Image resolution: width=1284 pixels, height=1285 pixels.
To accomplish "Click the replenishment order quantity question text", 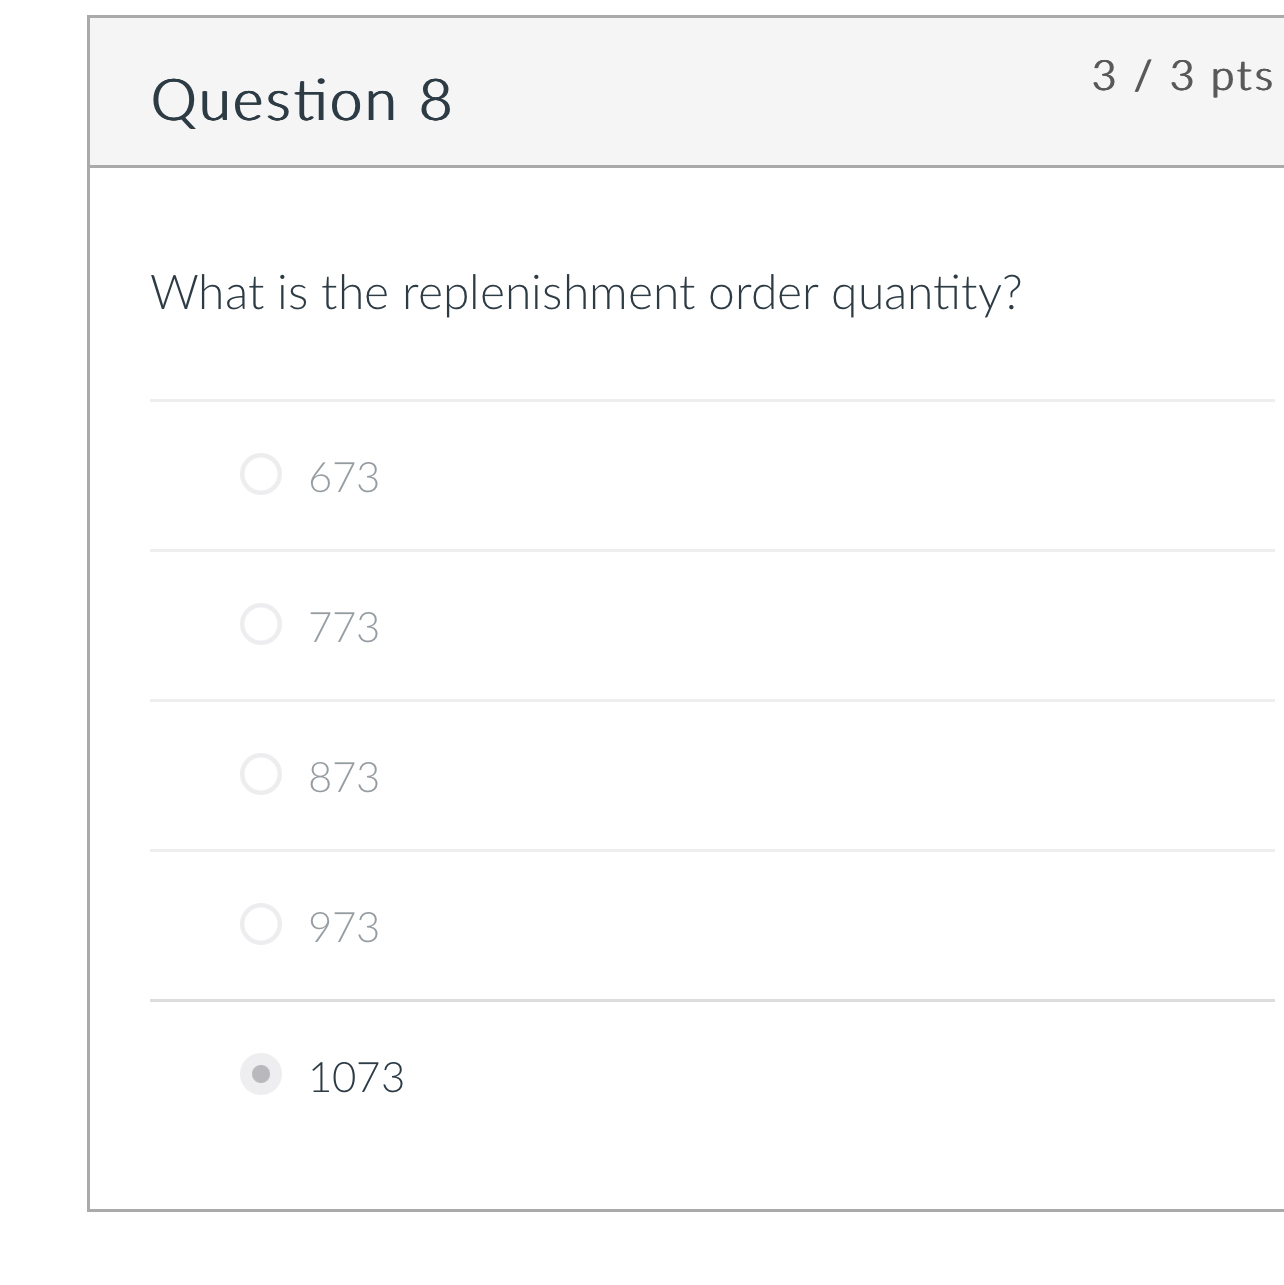I will click(x=587, y=292).
